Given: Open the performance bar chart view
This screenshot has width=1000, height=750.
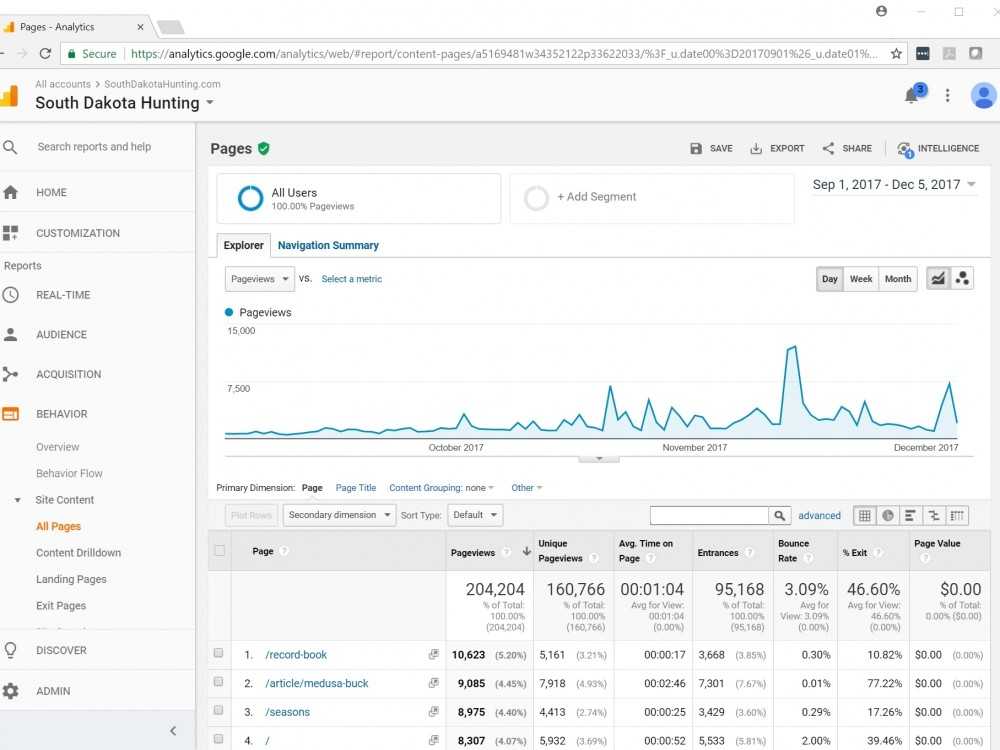Looking at the screenshot, I should click(x=910, y=515).
